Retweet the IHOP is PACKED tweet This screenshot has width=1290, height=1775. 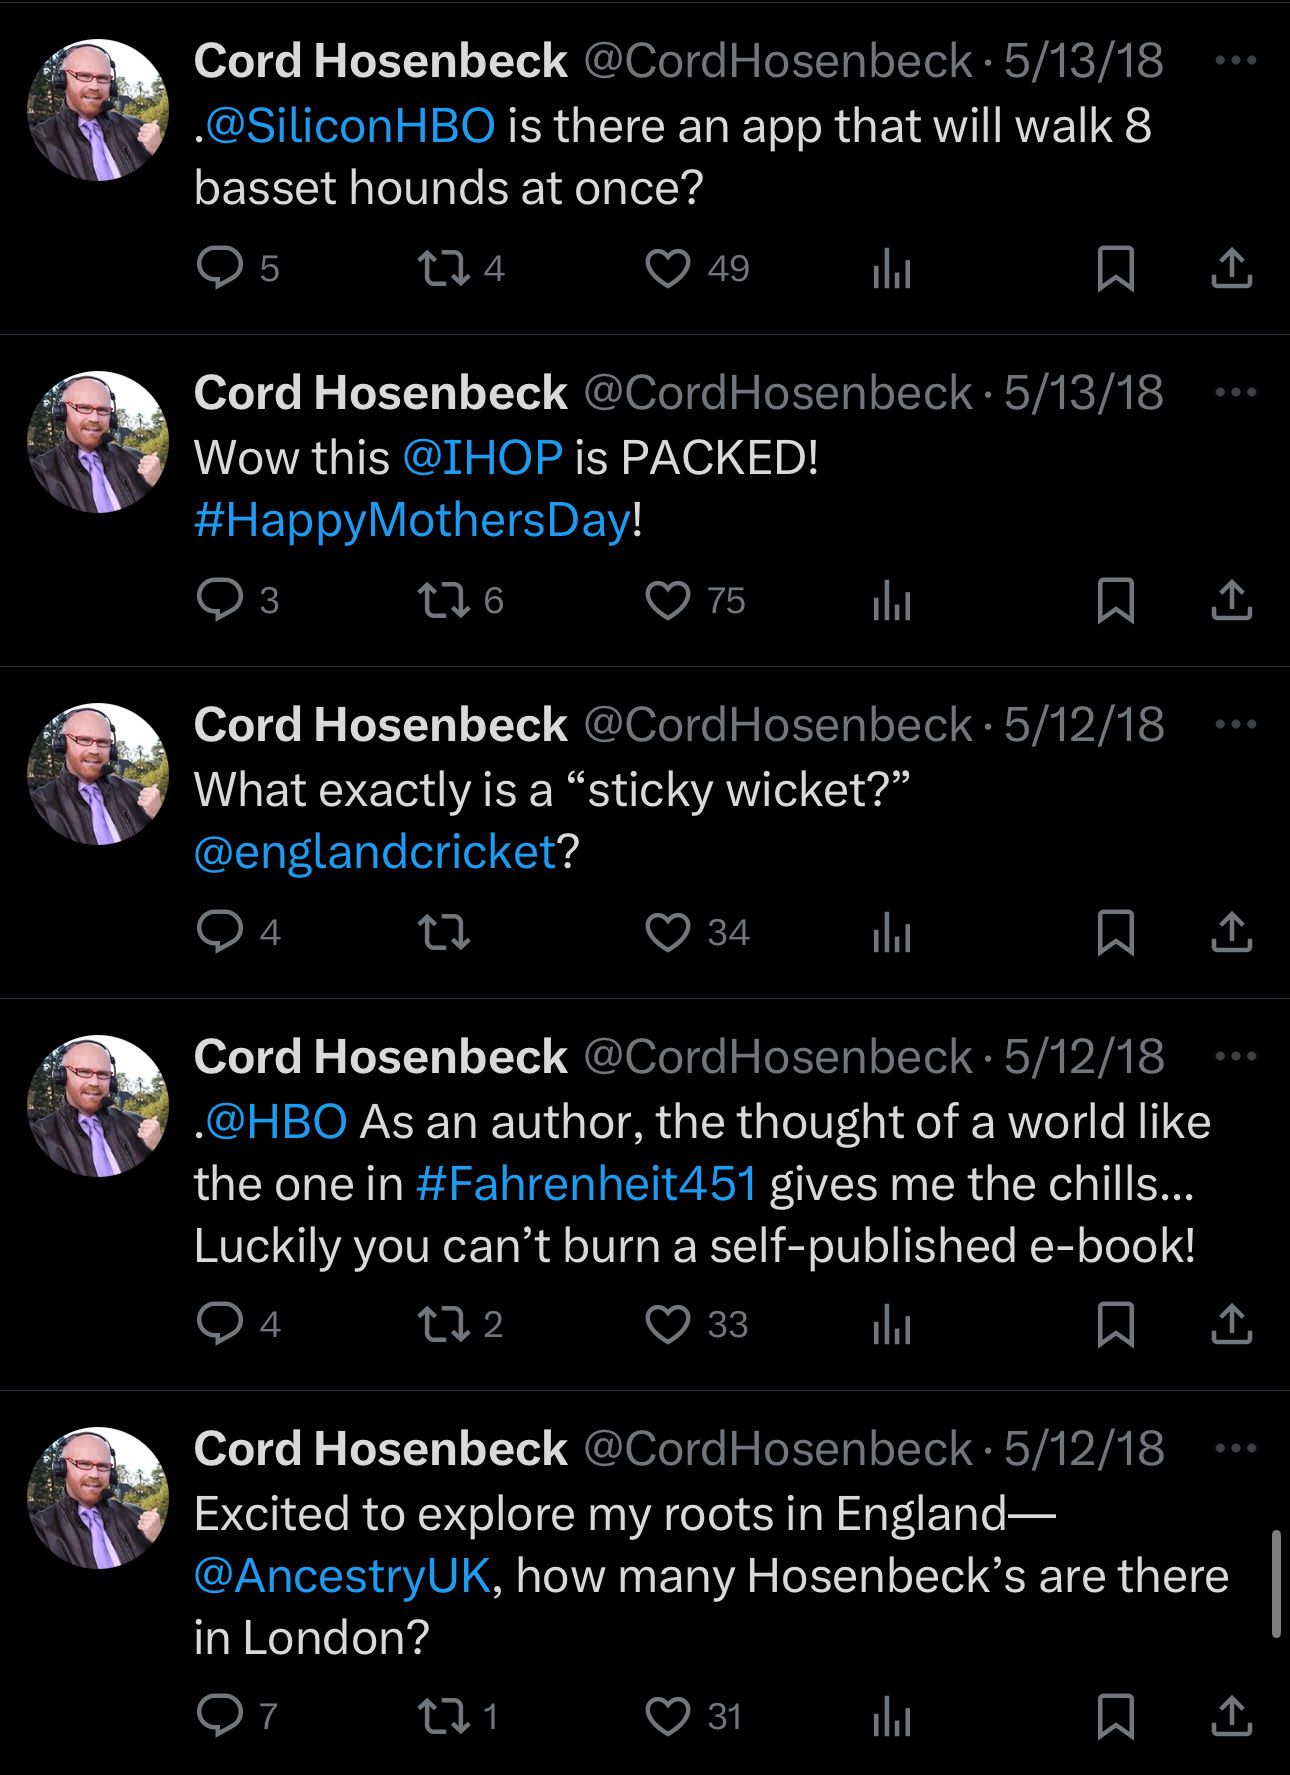coord(444,600)
